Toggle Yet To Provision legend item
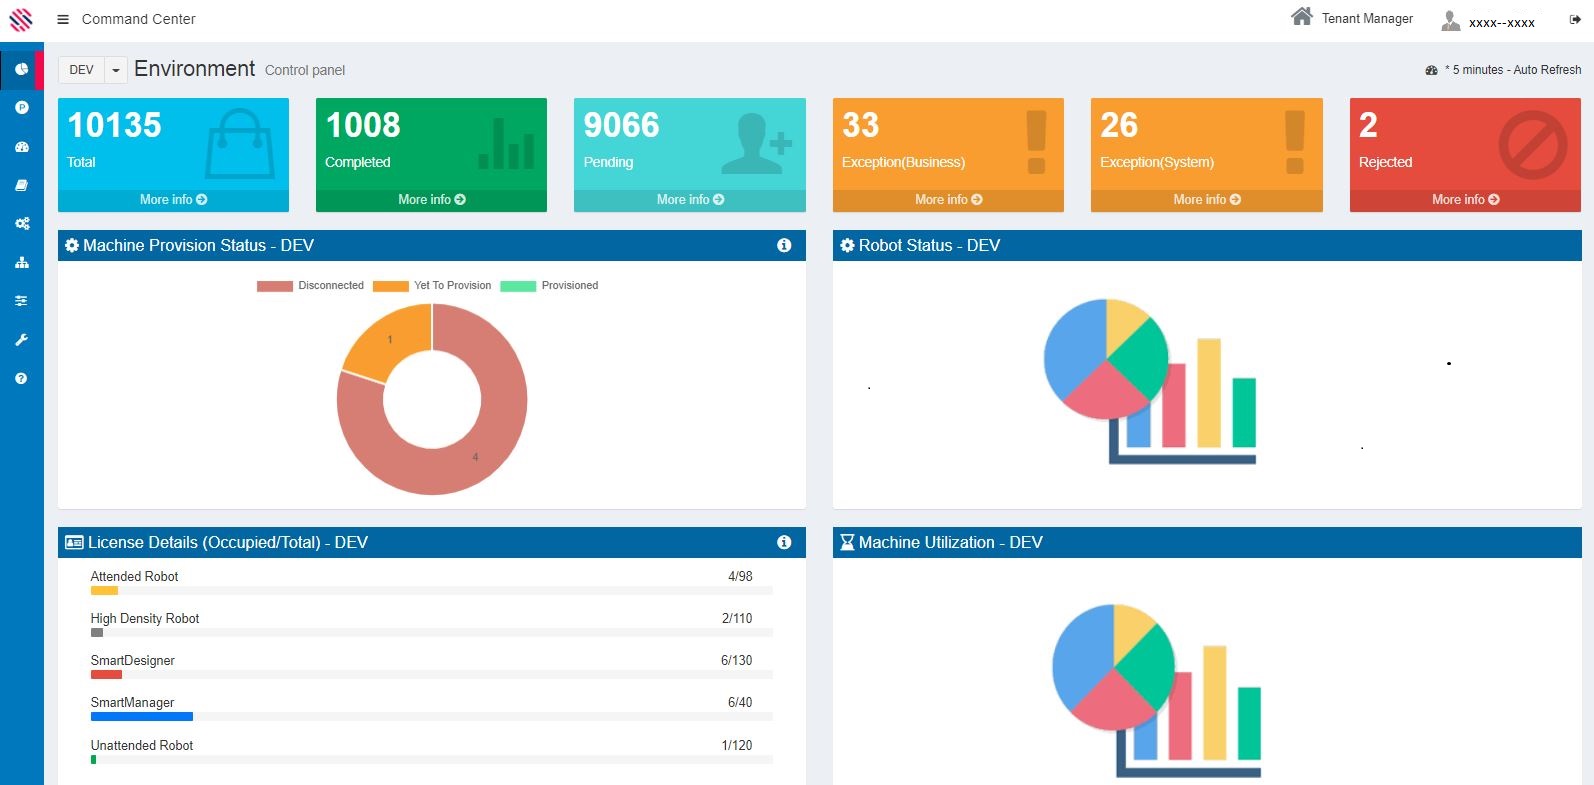The height and width of the screenshot is (785, 1594). point(432,286)
